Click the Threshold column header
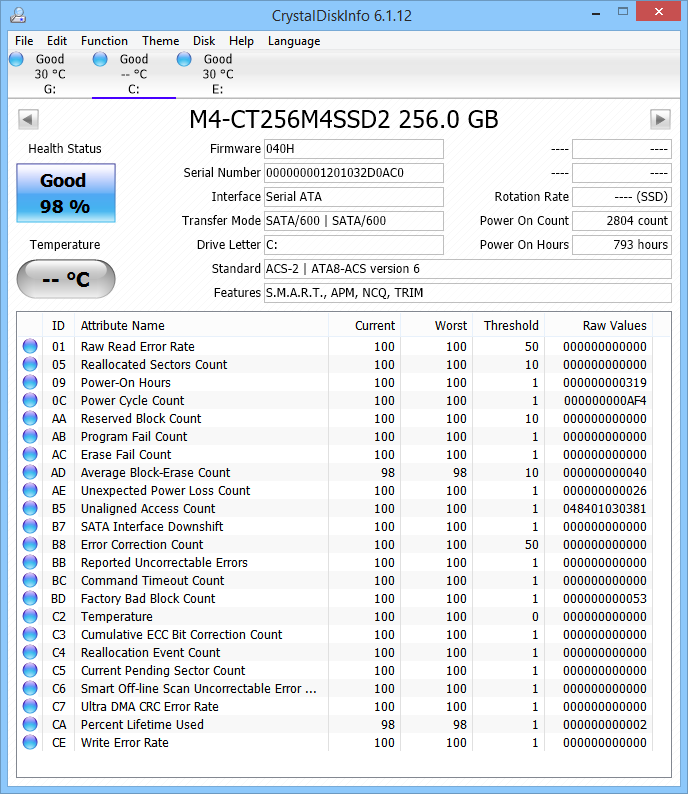 (x=508, y=326)
